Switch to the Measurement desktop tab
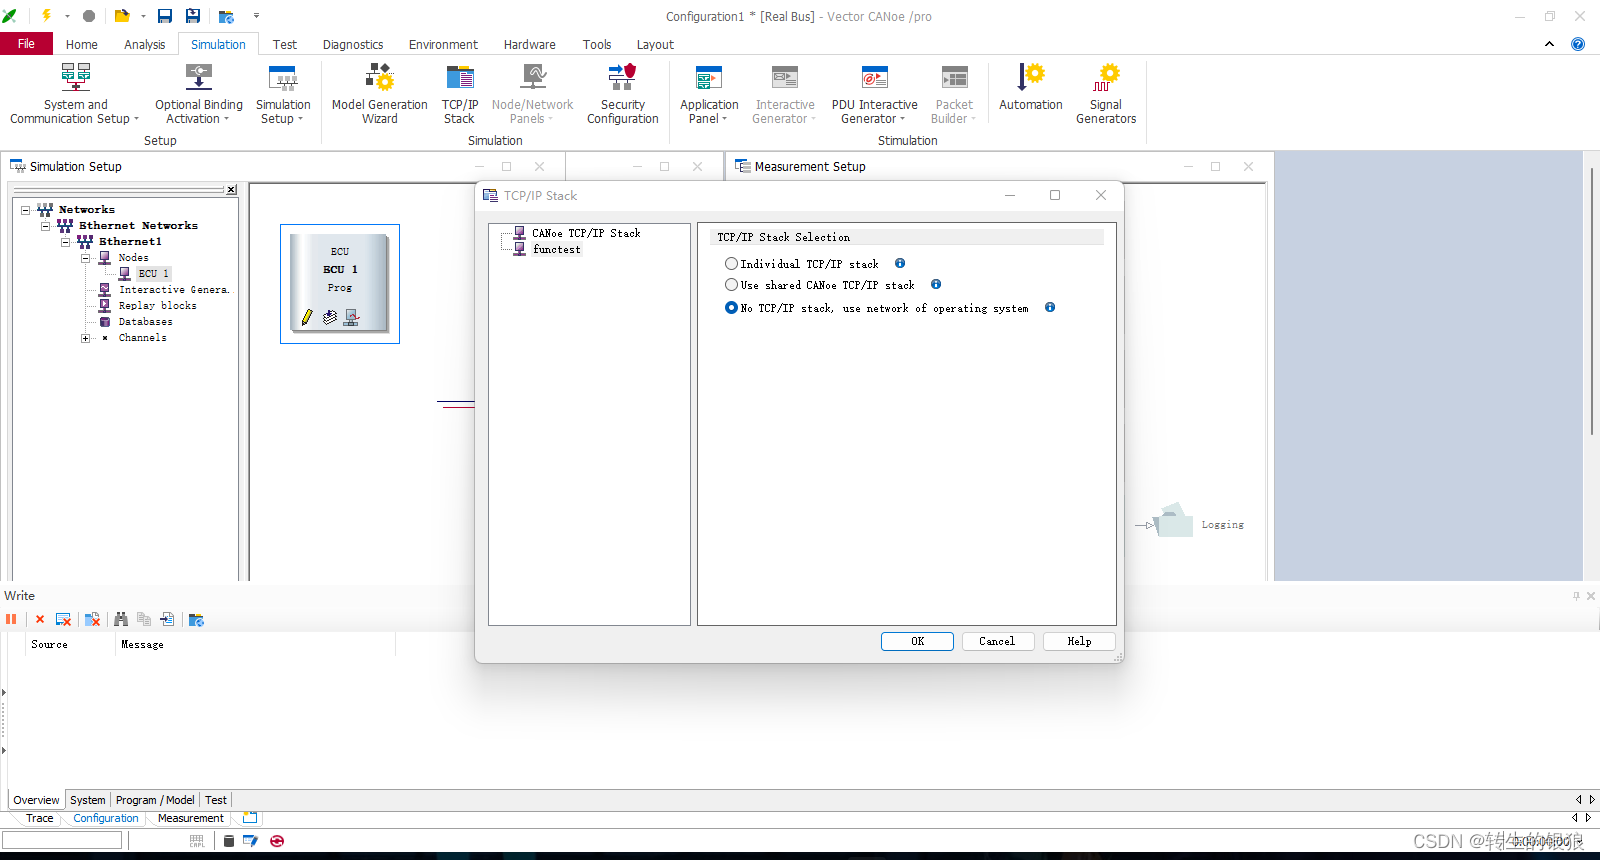This screenshot has height=860, width=1600. 191,818
